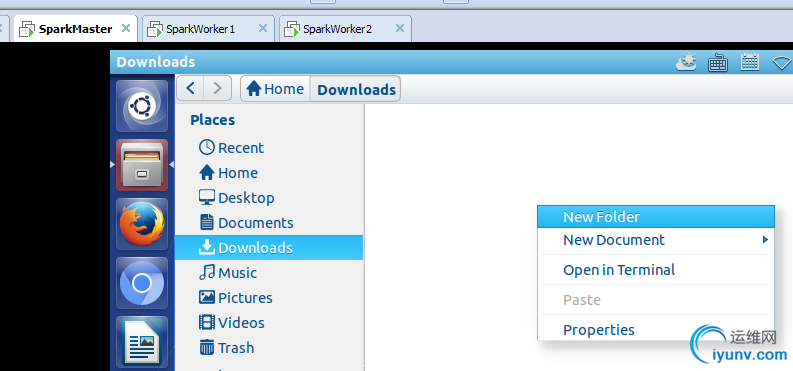Close the SparkWorker1 tab
Screen dimensions: 793x371
(x=262, y=28)
